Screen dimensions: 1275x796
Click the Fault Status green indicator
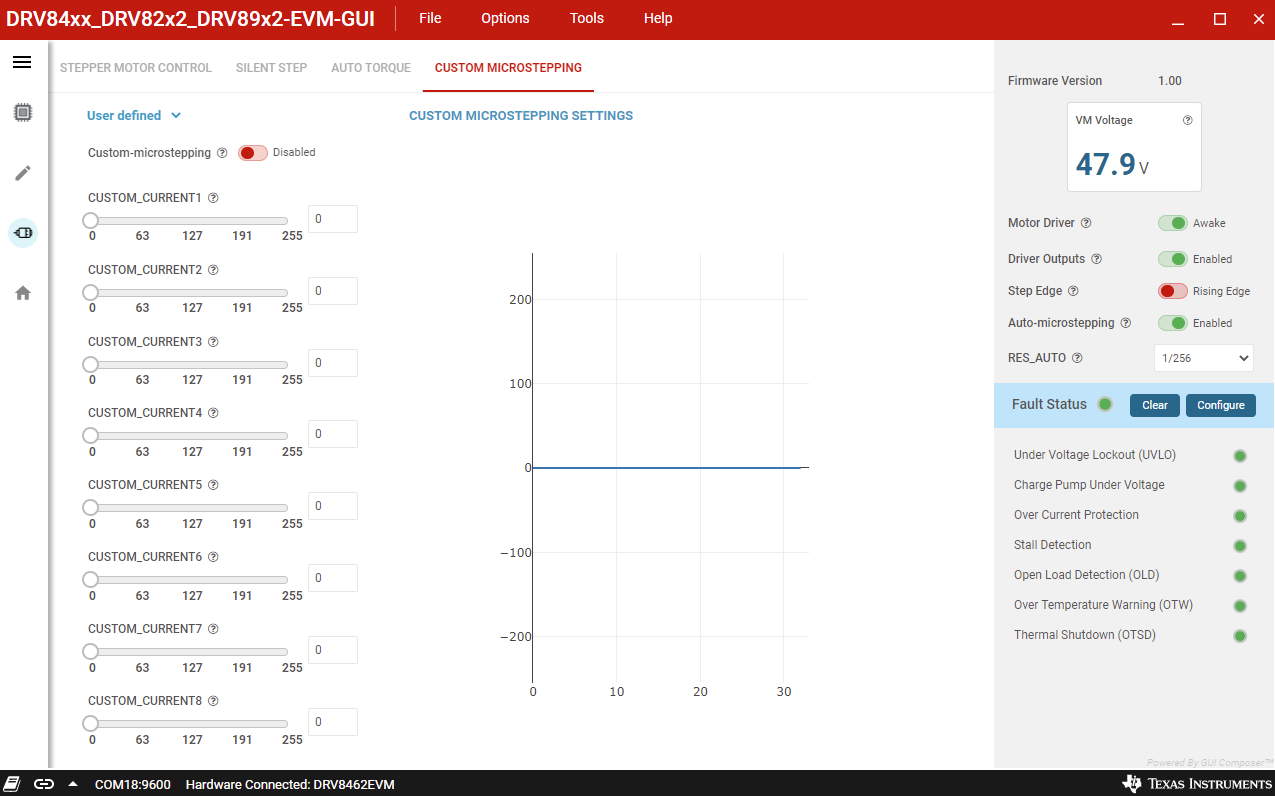[1105, 404]
